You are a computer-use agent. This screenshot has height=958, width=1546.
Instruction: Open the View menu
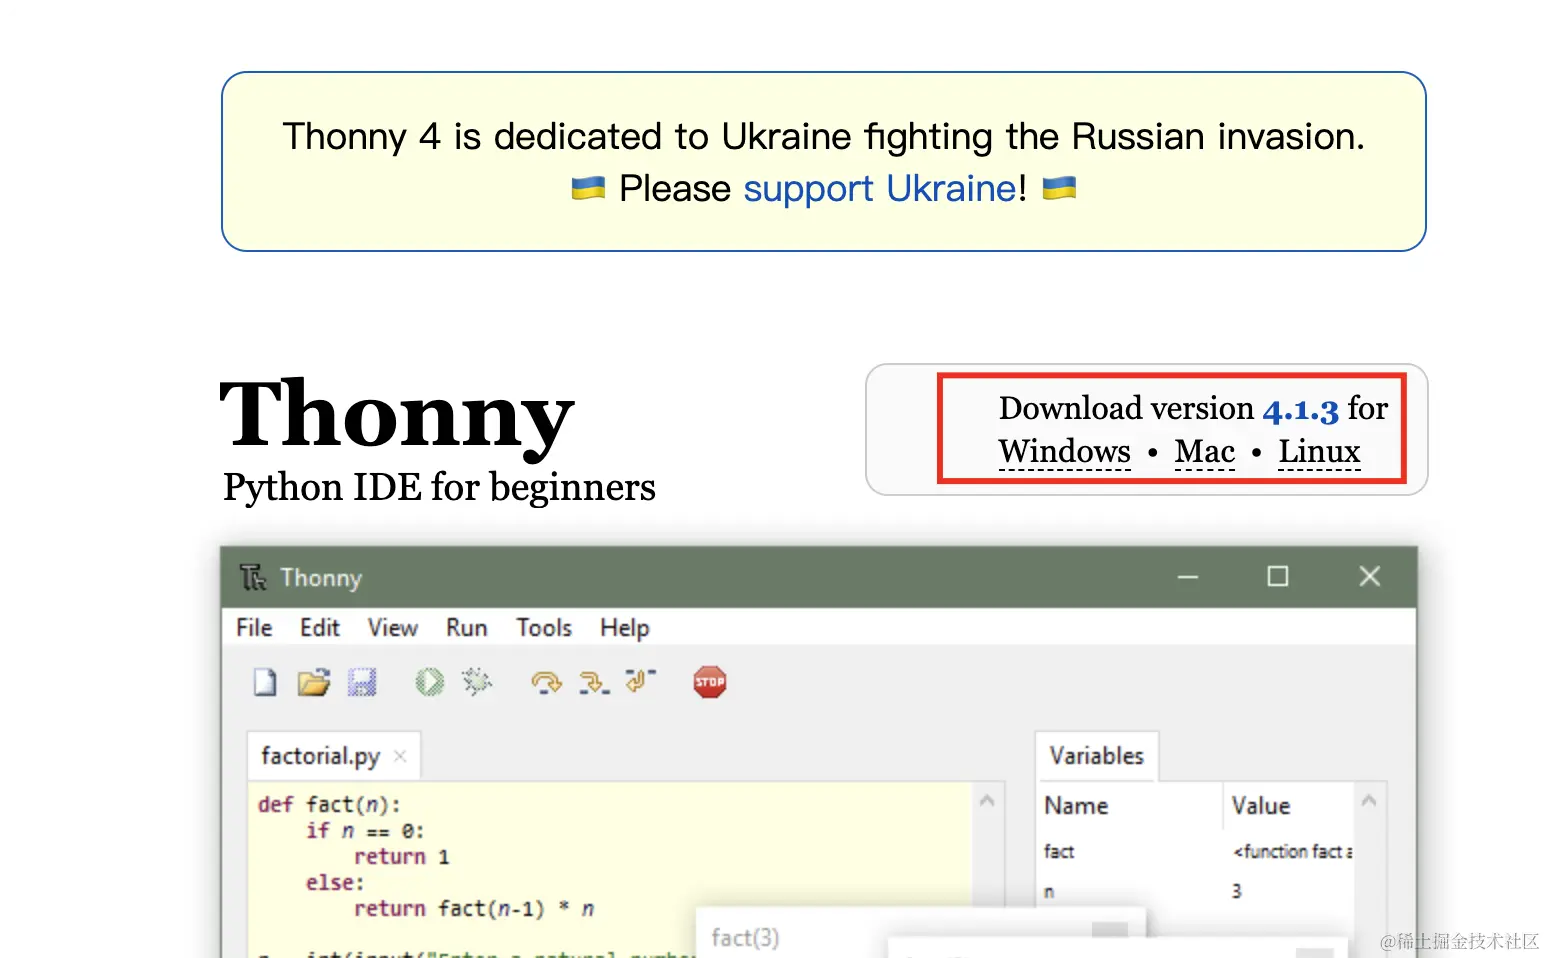tap(392, 627)
